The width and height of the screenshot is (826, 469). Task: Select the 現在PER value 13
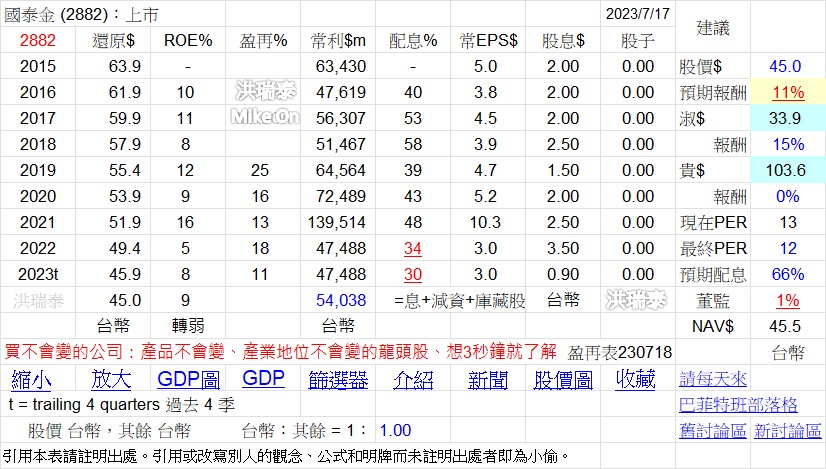pos(788,222)
